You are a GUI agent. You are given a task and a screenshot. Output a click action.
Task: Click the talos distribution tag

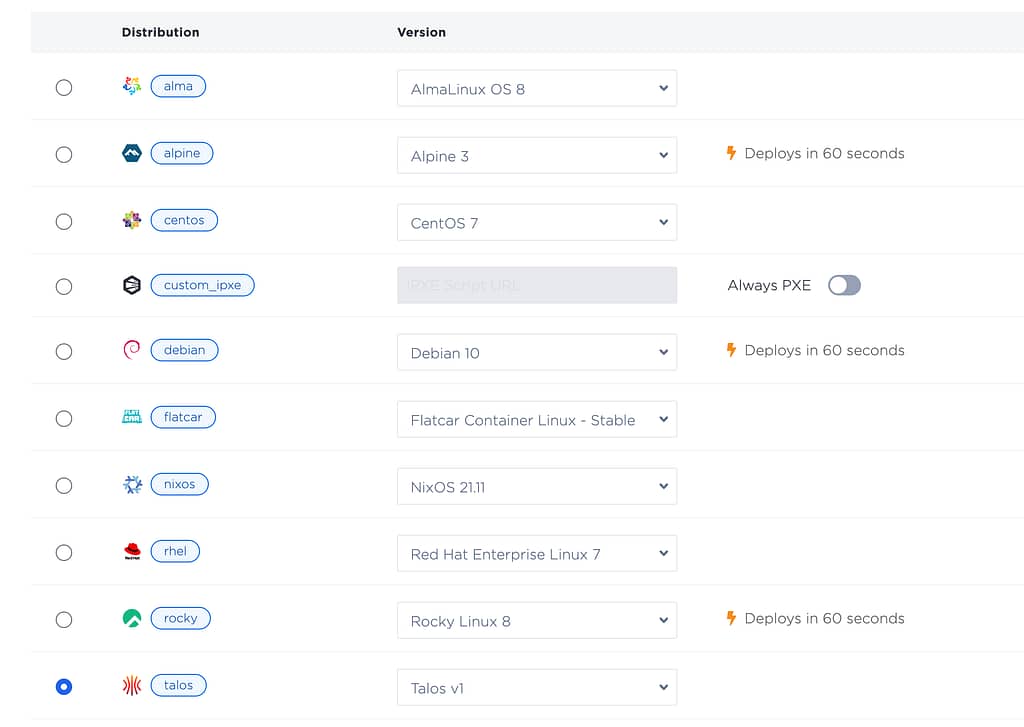tap(178, 685)
